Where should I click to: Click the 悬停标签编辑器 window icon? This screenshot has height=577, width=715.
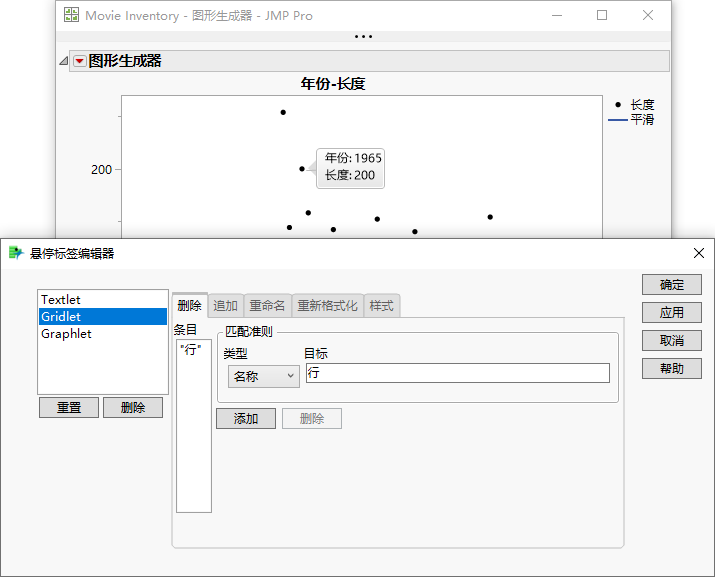pyautogui.click(x=16, y=253)
